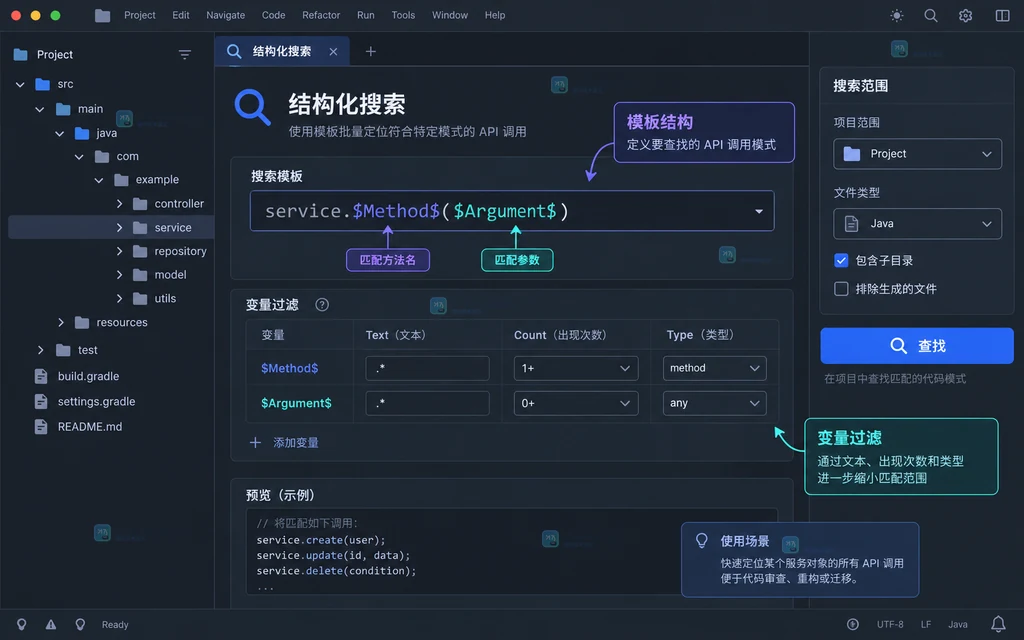Open the notifications bell icon
This screenshot has height=640, width=1024.
click(998, 624)
